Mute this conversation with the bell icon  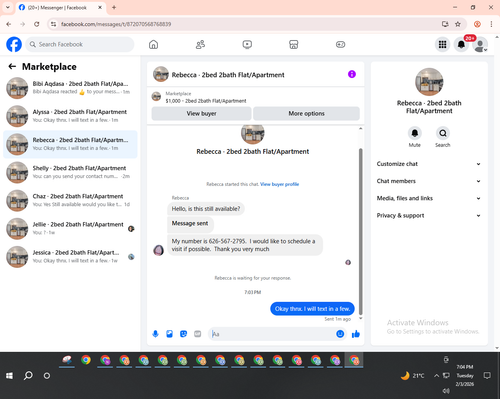415,133
